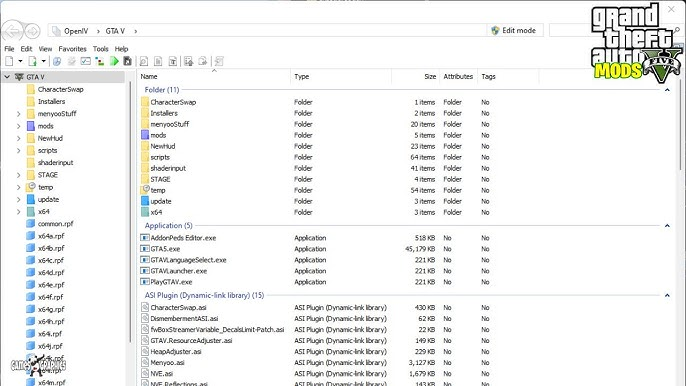Image resolution: width=686 pixels, height=386 pixels.
Task: Click the greyed gear toolbar icon
Action: point(71,61)
